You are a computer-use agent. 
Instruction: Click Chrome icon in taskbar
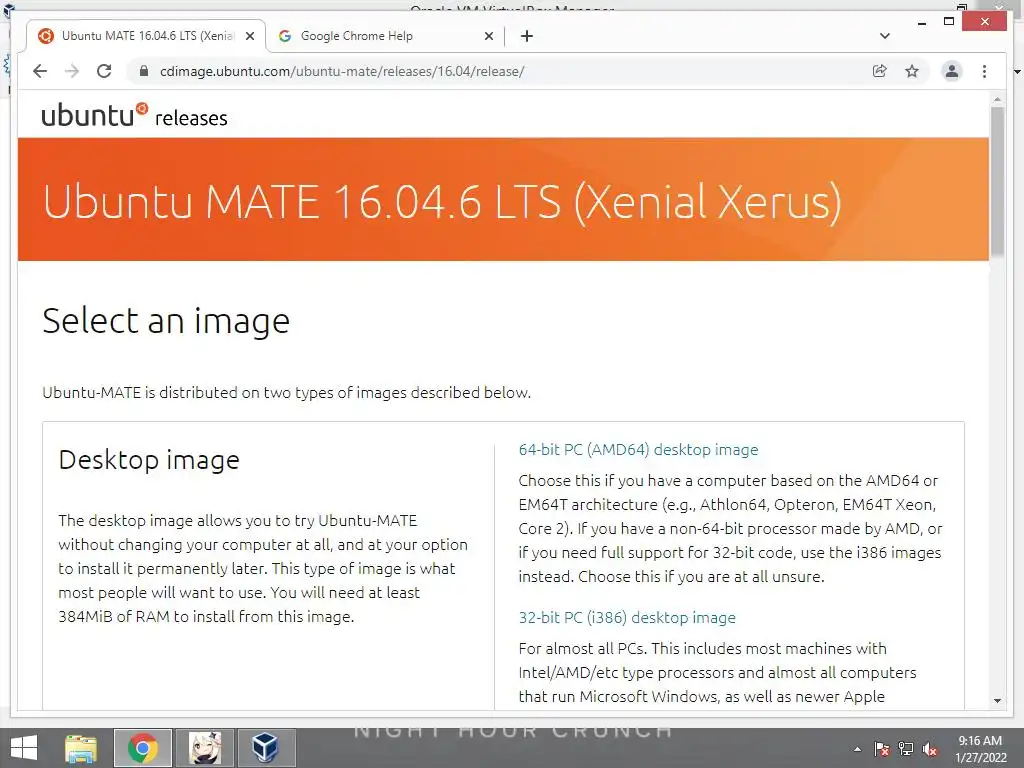(x=143, y=748)
